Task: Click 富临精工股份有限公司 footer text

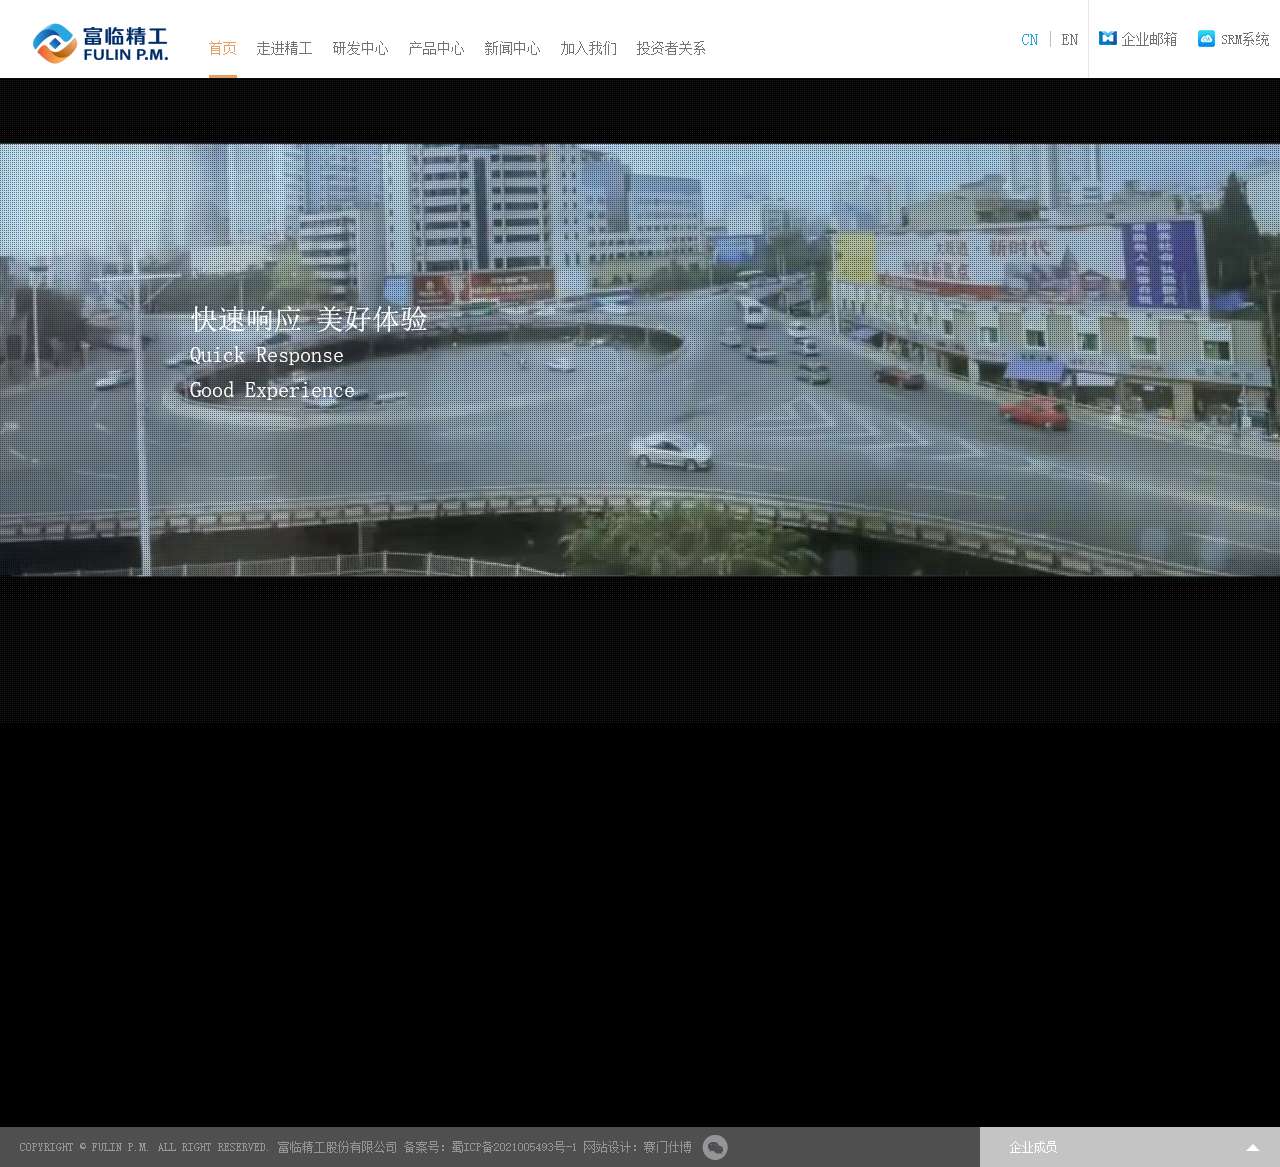Action: point(337,1147)
